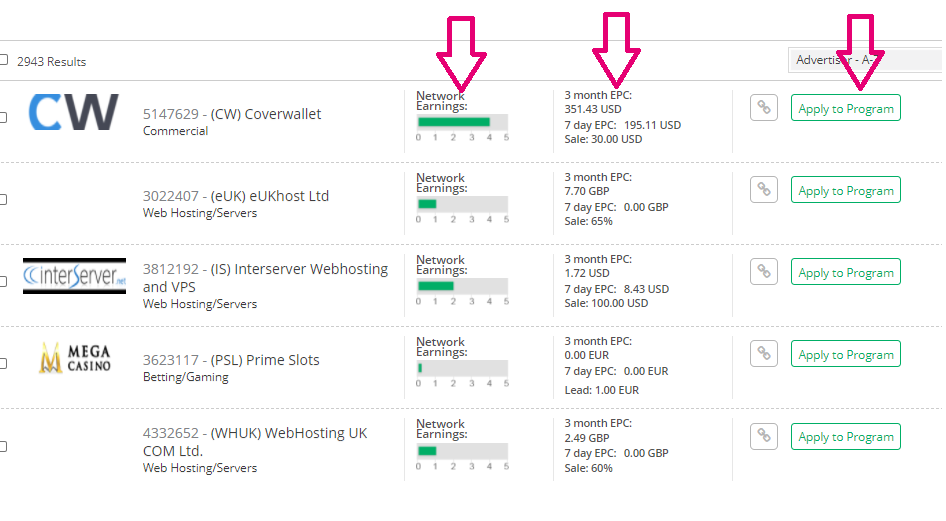Open the Interserver Webhosting and VPS link
The width and height of the screenshot is (946, 521).
(x=265, y=277)
